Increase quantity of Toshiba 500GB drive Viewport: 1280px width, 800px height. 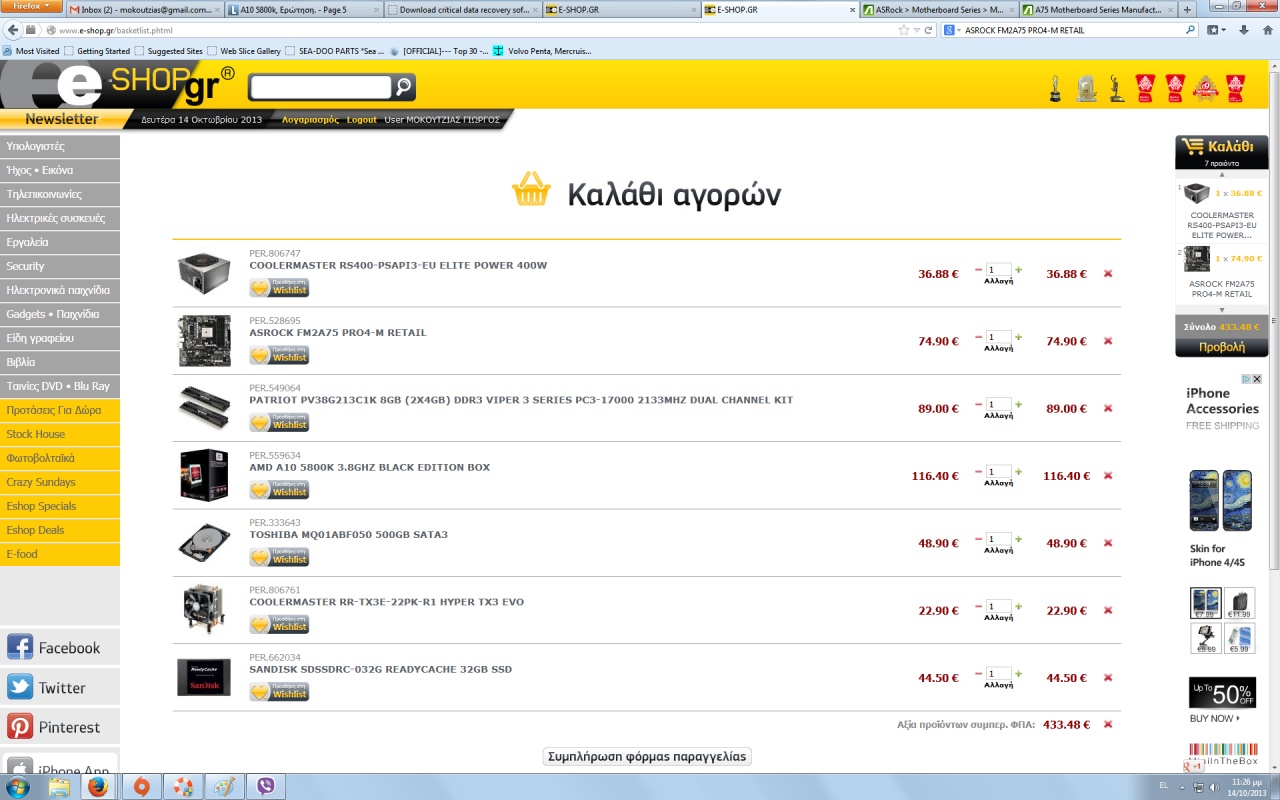pos(1019,539)
